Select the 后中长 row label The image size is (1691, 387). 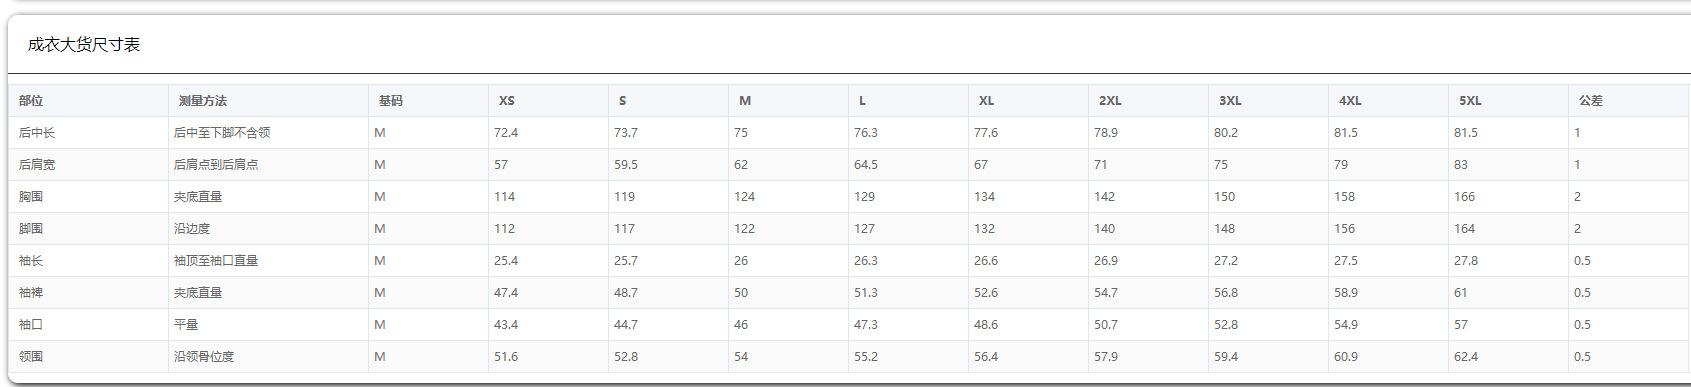click(x=37, y=133)
